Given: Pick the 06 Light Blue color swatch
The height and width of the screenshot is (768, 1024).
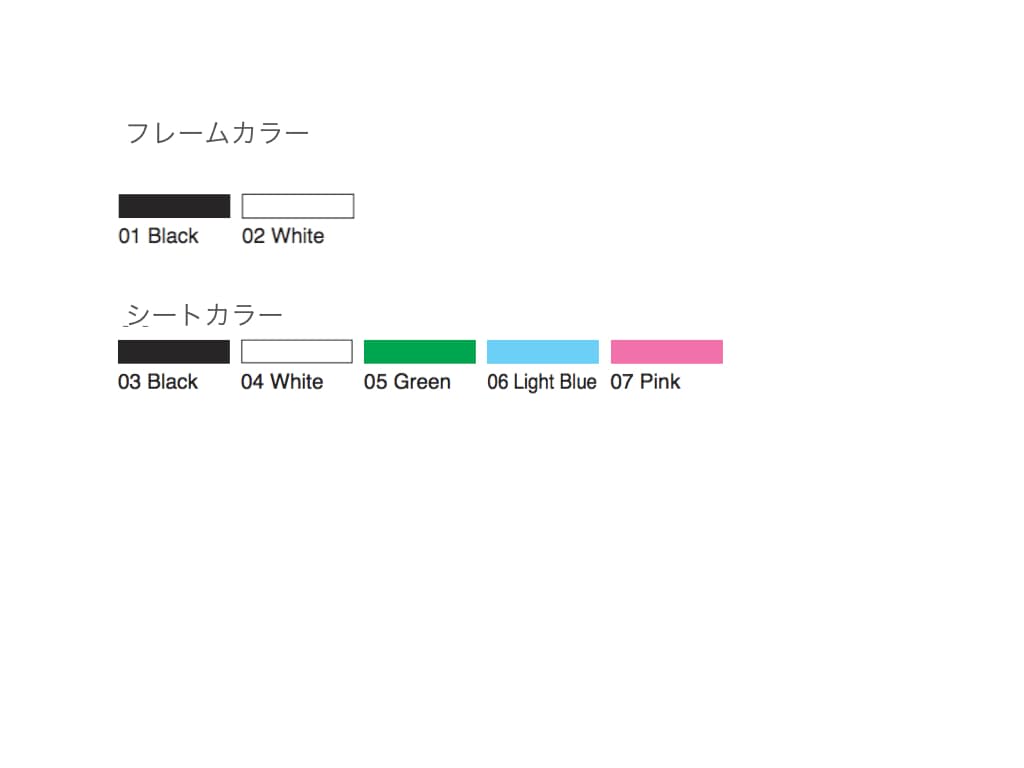Looking at the screenshot, I should coord(543,351).
